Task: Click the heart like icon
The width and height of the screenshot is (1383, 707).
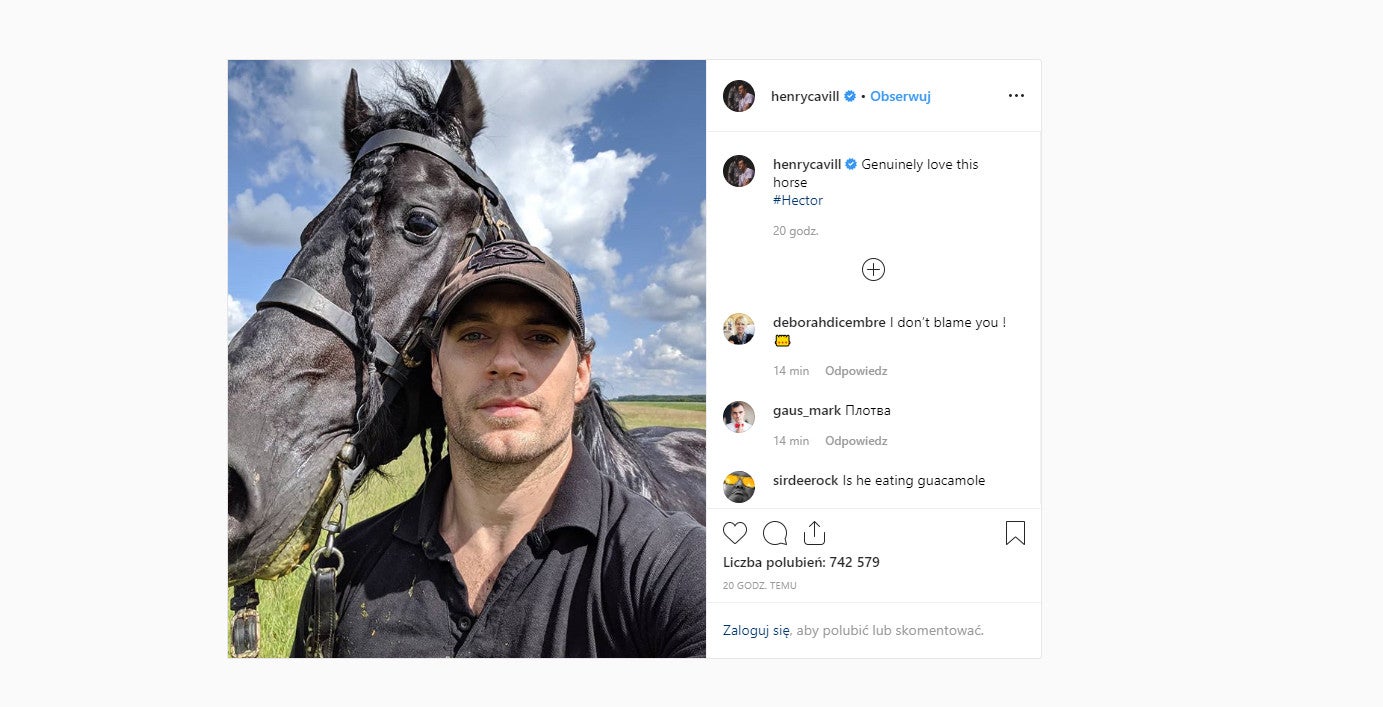Action: (735, 533)
